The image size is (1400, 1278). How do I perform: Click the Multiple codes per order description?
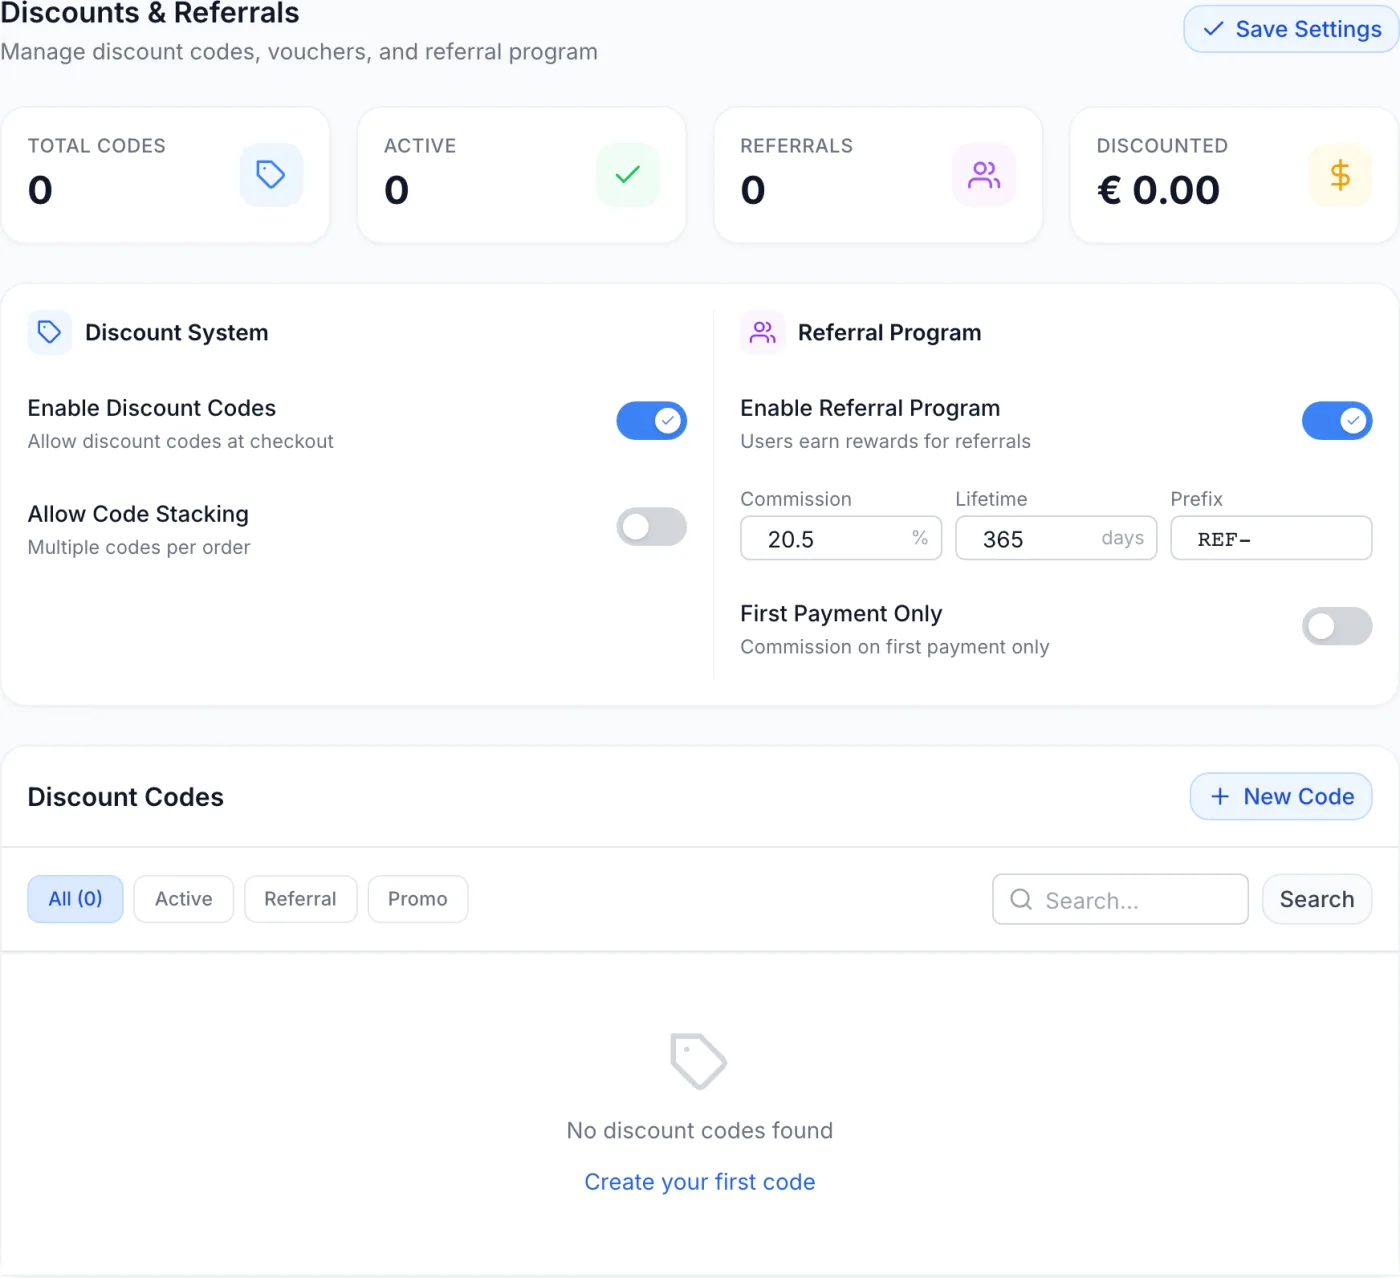(139, 547)
